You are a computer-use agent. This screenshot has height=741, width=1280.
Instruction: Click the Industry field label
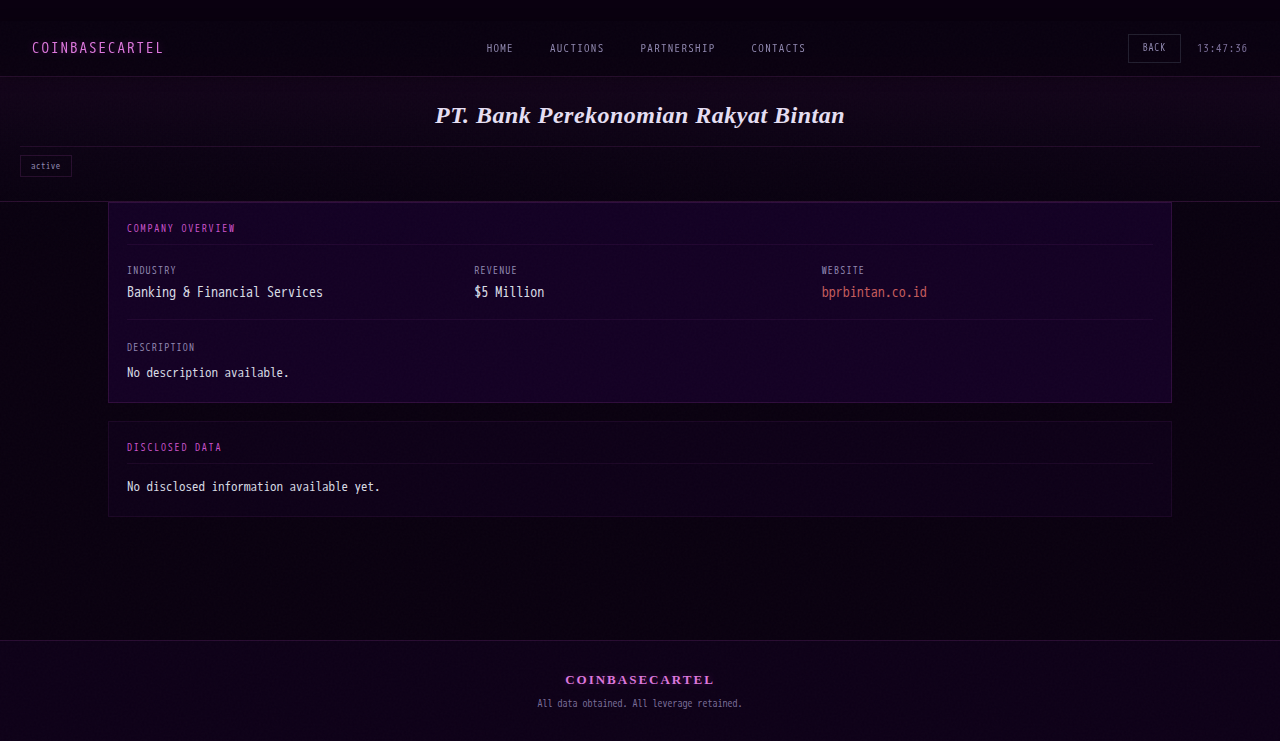151,270
